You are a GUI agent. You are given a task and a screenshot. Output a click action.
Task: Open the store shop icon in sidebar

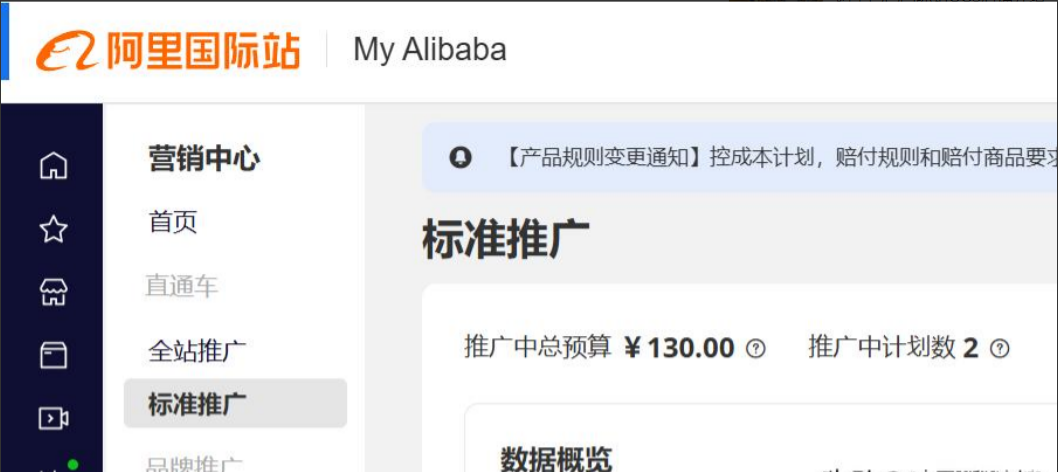[x=53, y=293]
